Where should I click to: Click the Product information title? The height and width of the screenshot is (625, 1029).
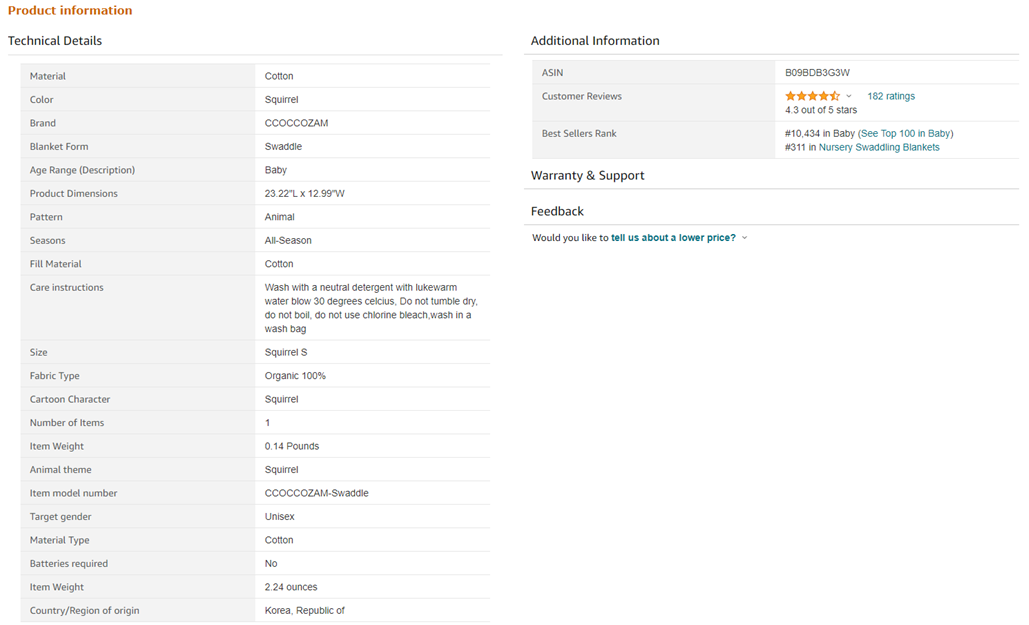[x=70, y=10]
